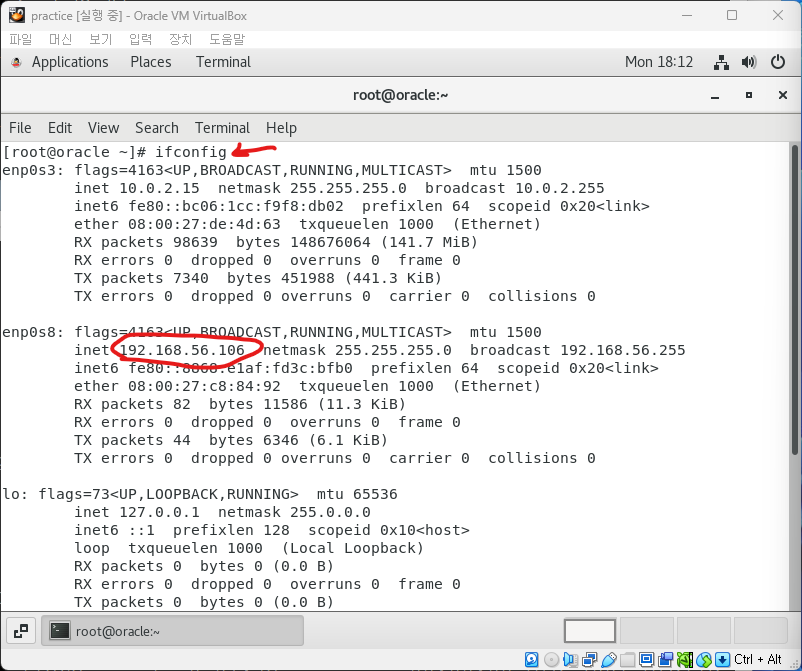Screen dimensions: 802x671
Task: Open the terminal Search menu
Action: click(x=157, y=128)
